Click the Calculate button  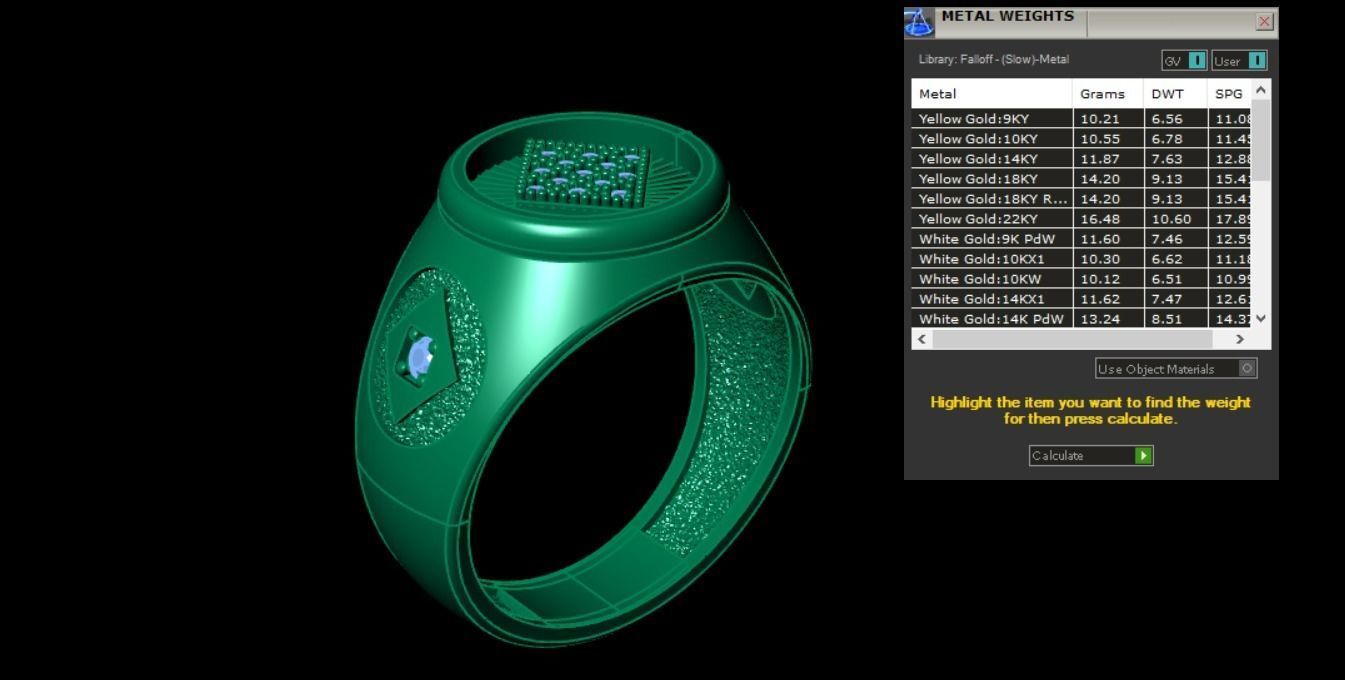pyautogui.click(x=1091, y=456)
